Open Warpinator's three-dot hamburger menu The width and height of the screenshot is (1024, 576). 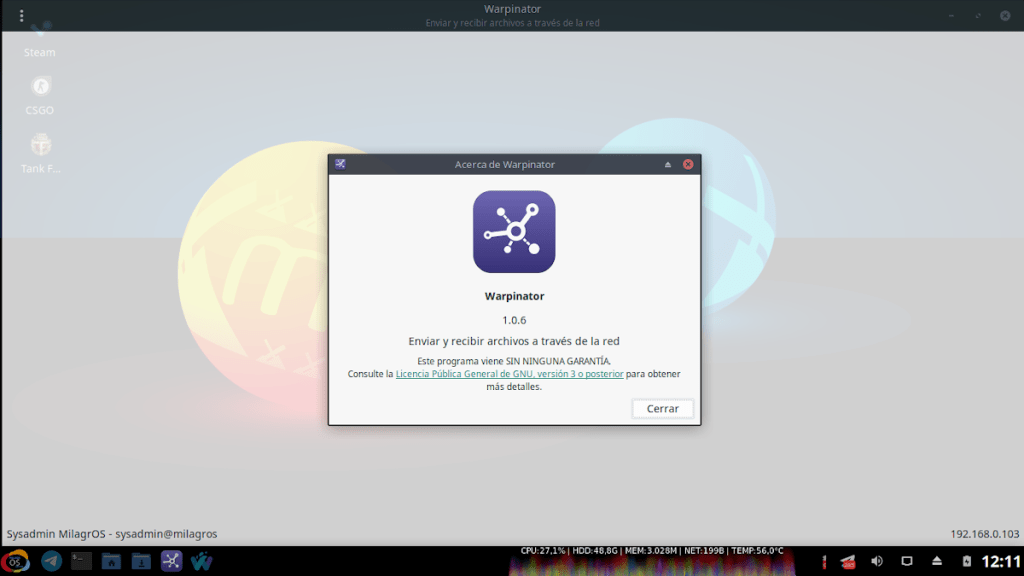click(22, 15)
